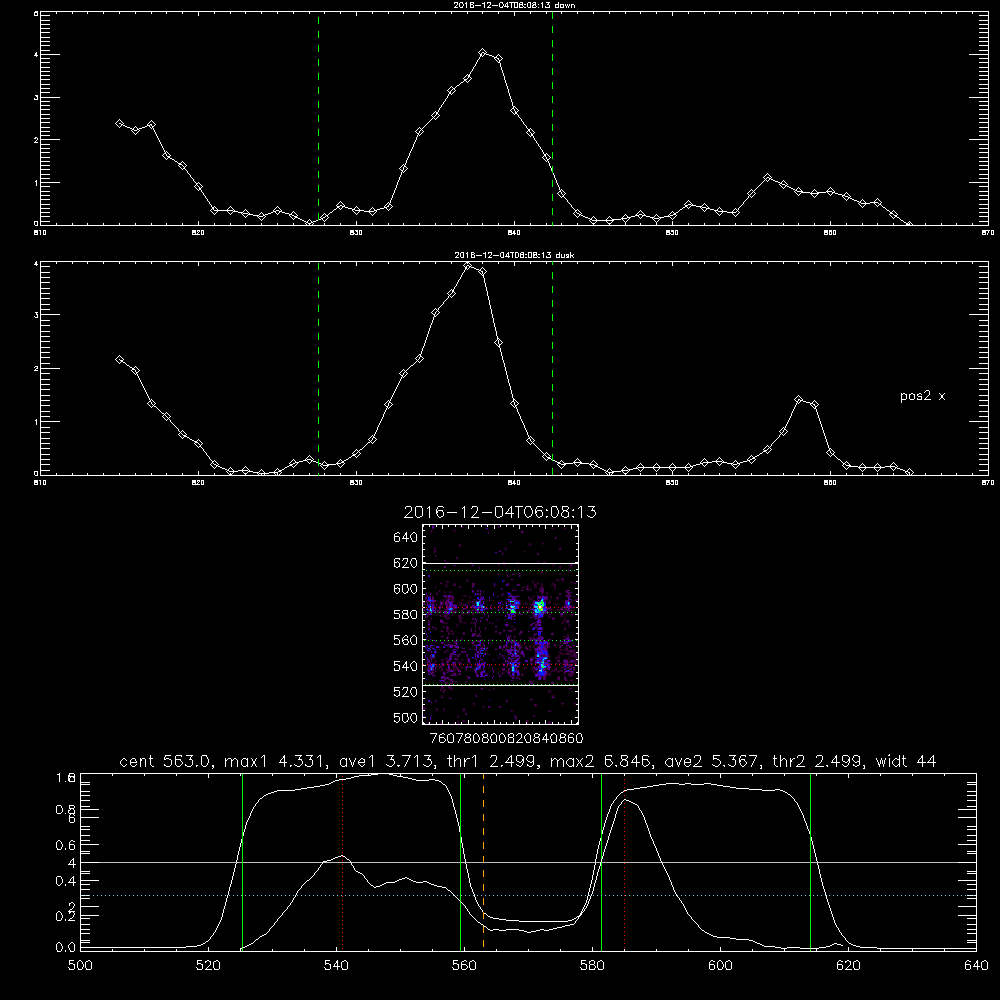Image resolution: width=1000 pixels, height=1000 pixels.
Task: Click y-axis label 540 beside the heatmap
Action: [406, 666]
